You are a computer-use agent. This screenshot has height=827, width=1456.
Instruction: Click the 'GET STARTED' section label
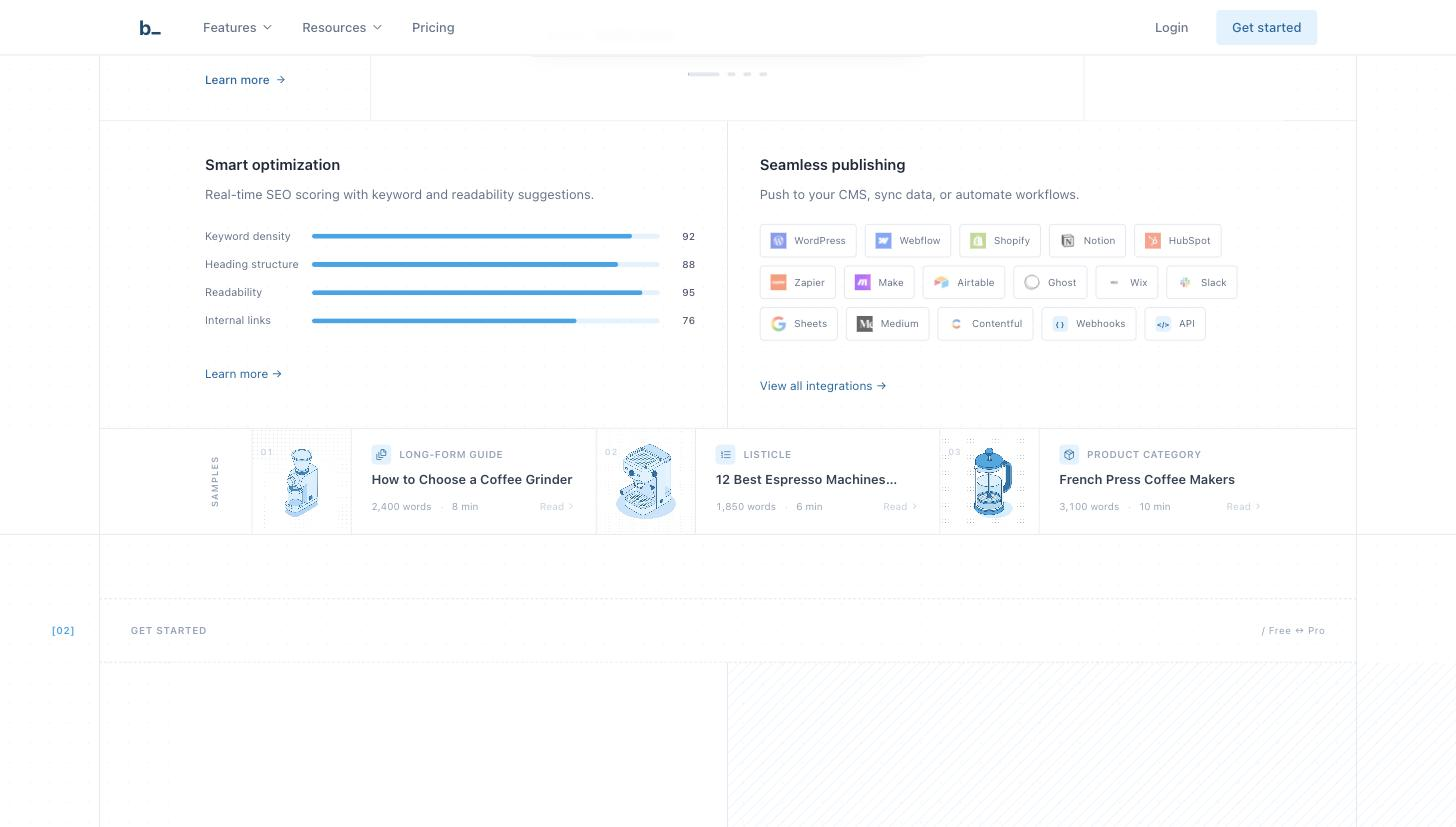point(169,631)
